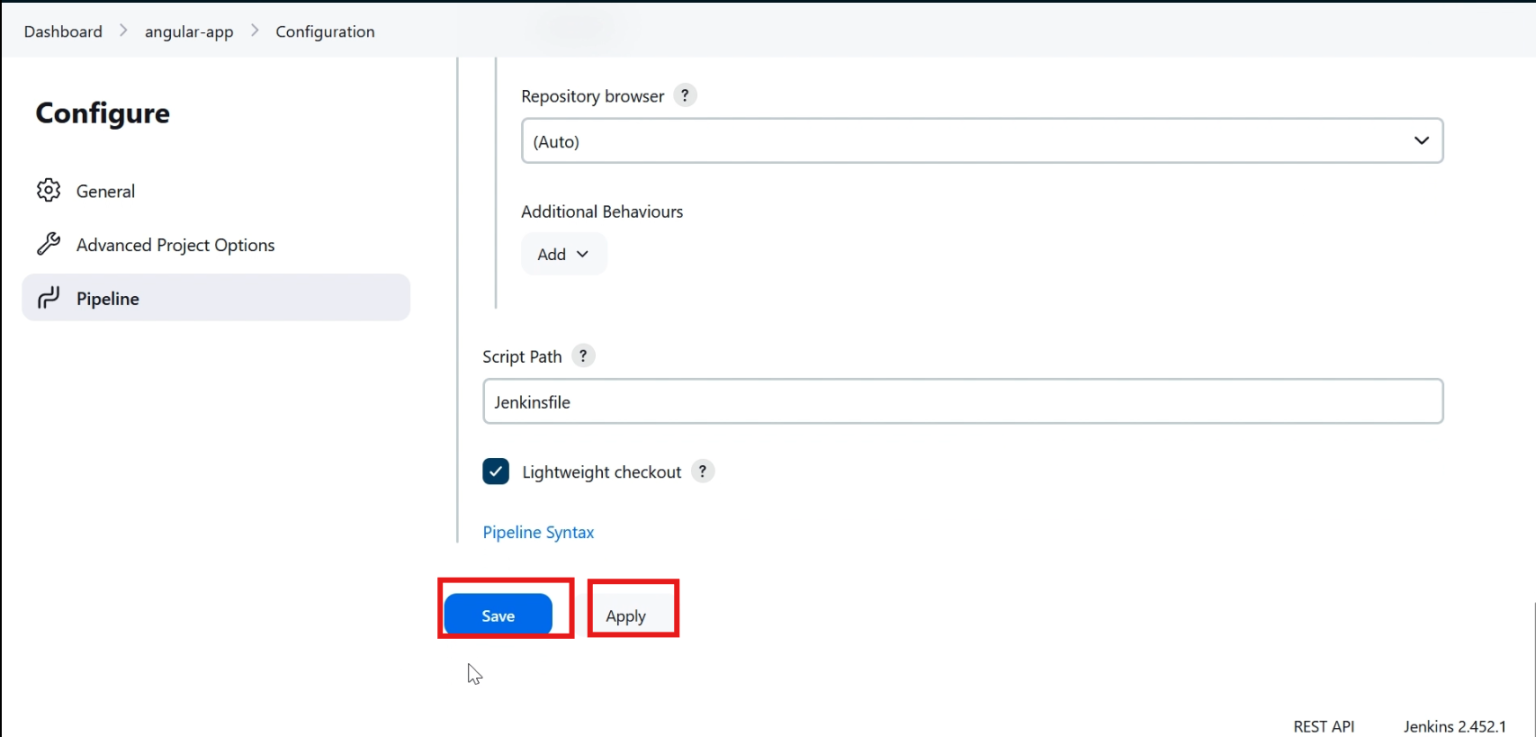Switch to Advanced Project Options section
Viewport: 1536px width, 737px height.
pyautogui.click(x=175, y=244)
